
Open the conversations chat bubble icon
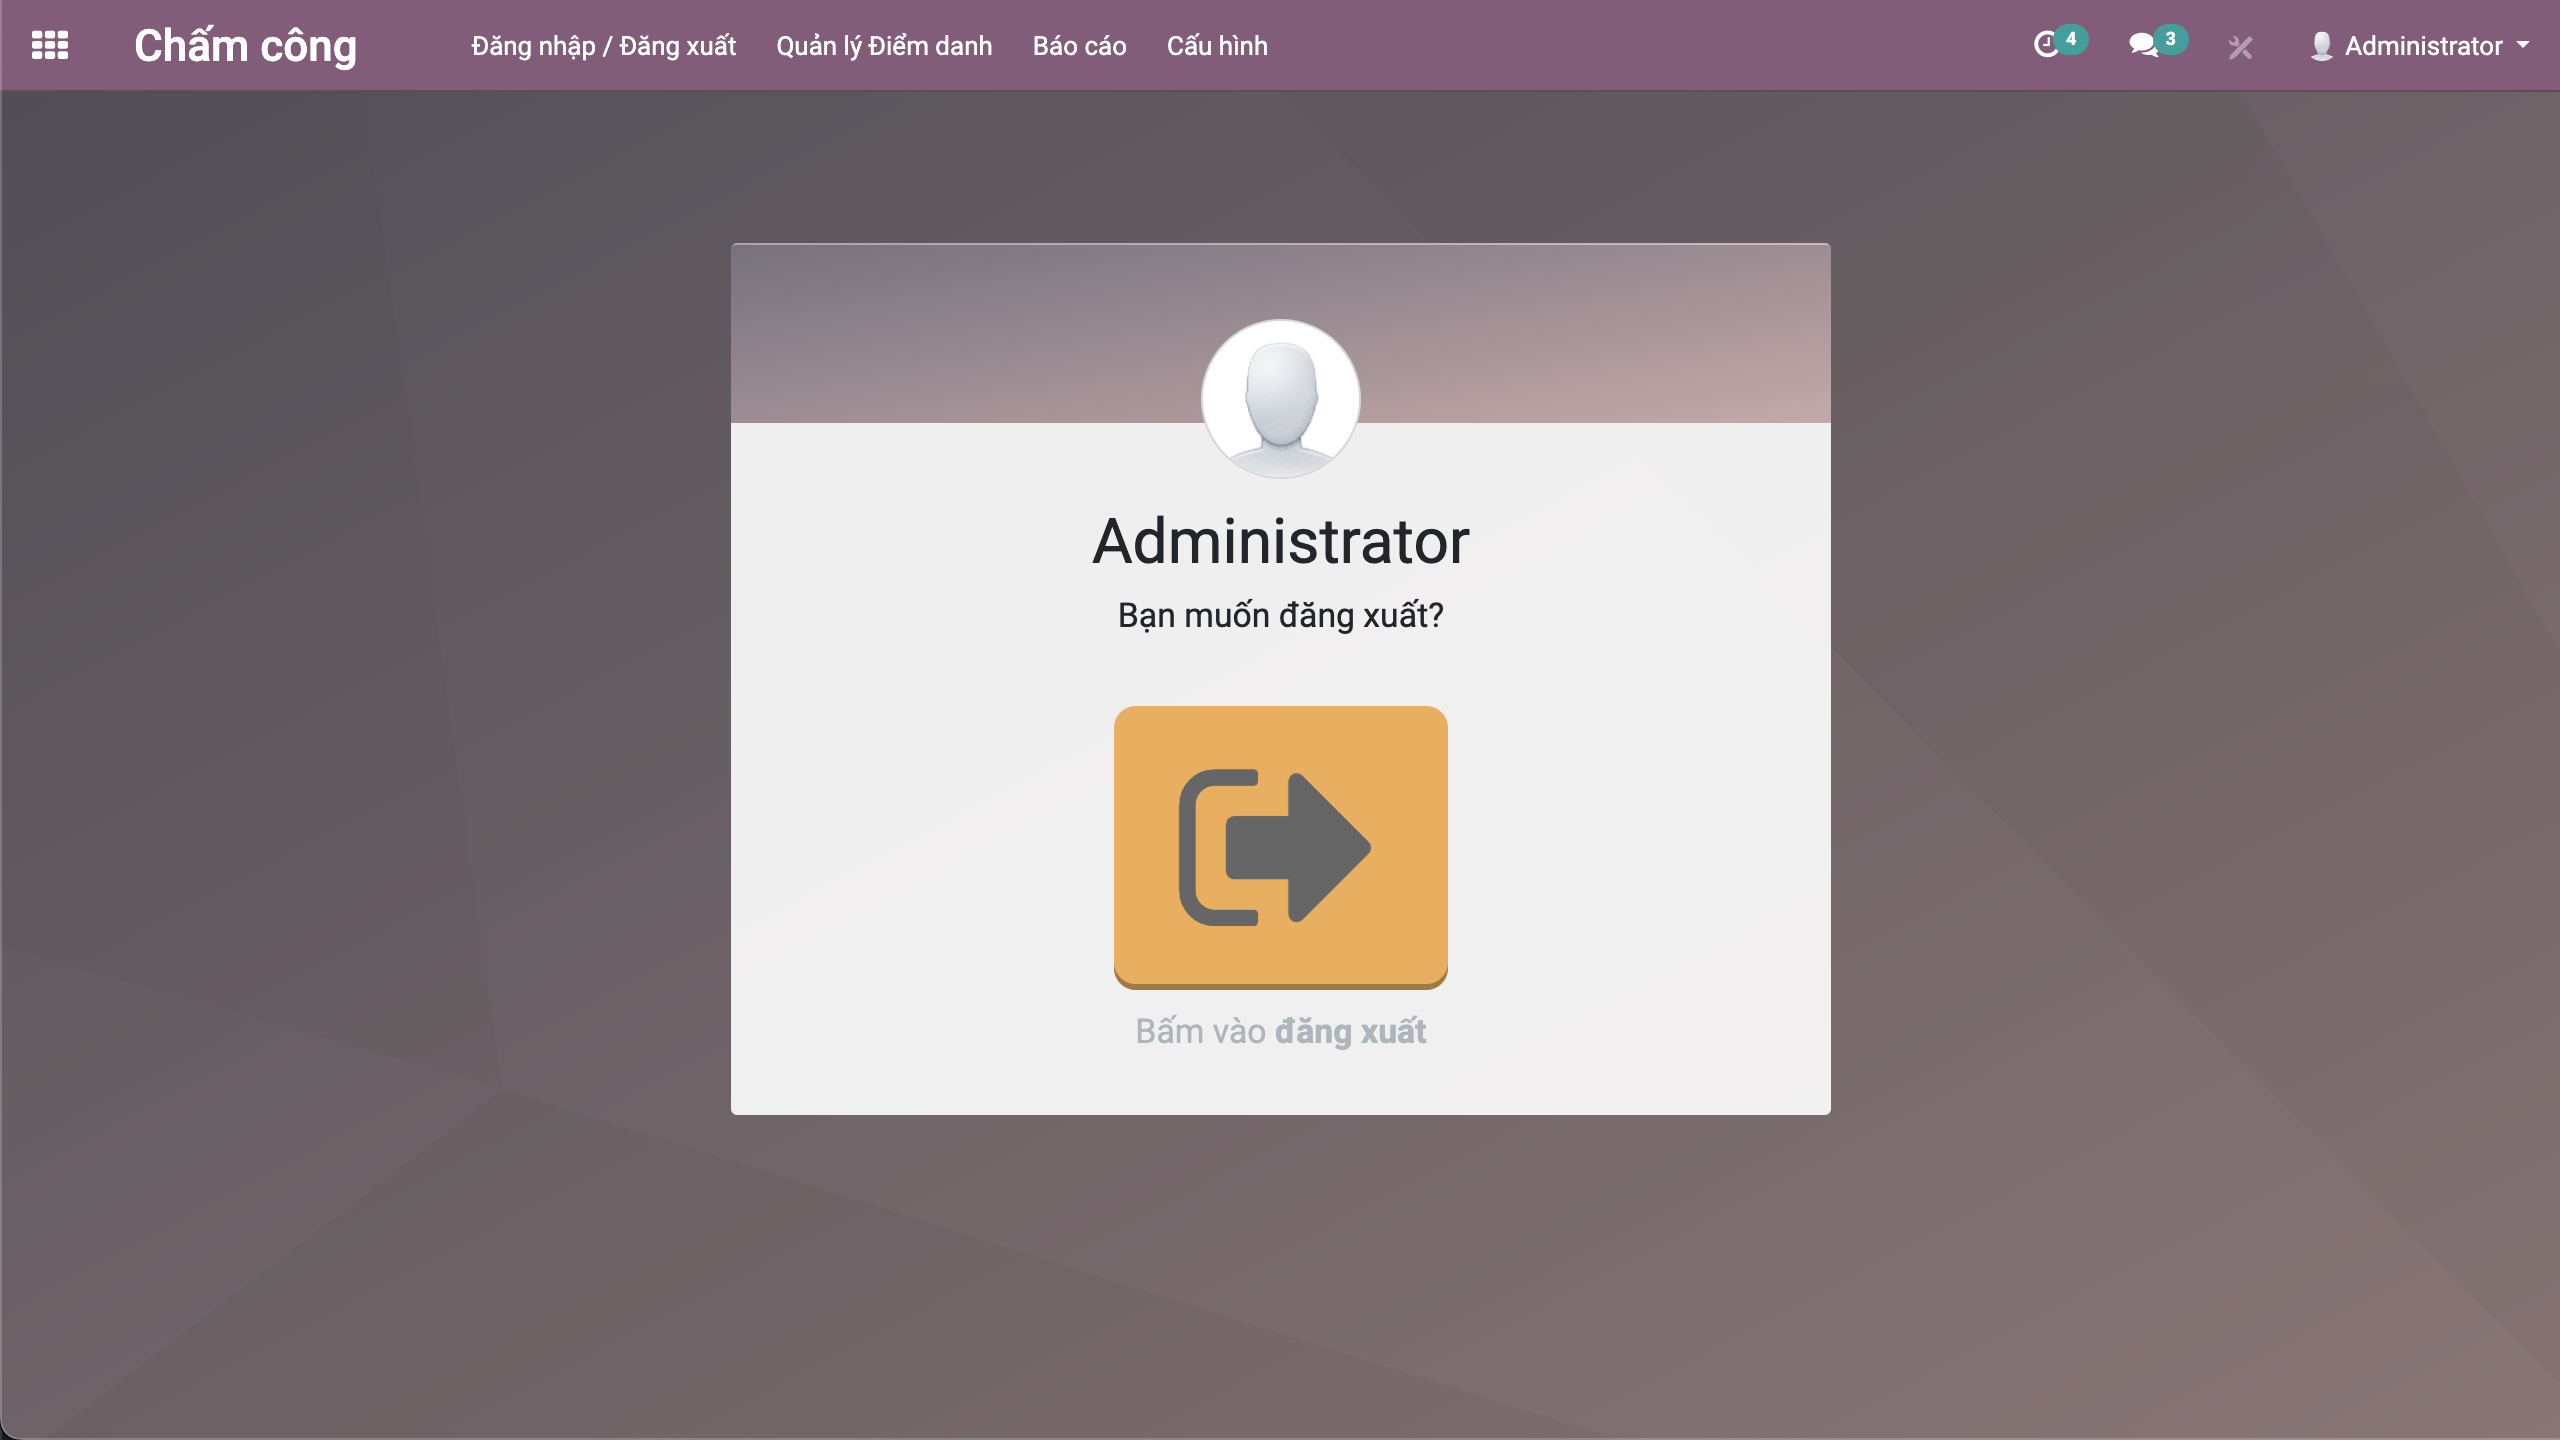click(2142, 45)
